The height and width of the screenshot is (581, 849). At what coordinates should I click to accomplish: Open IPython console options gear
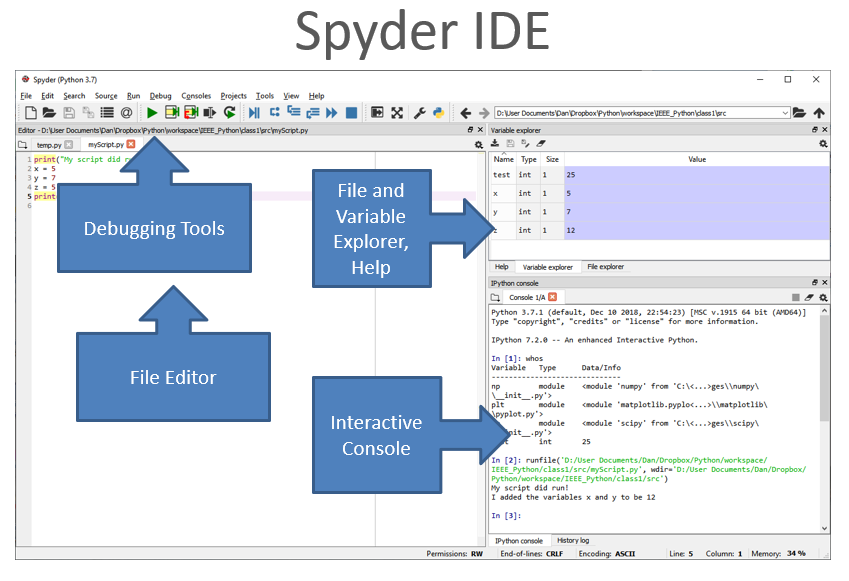point(823,297)
